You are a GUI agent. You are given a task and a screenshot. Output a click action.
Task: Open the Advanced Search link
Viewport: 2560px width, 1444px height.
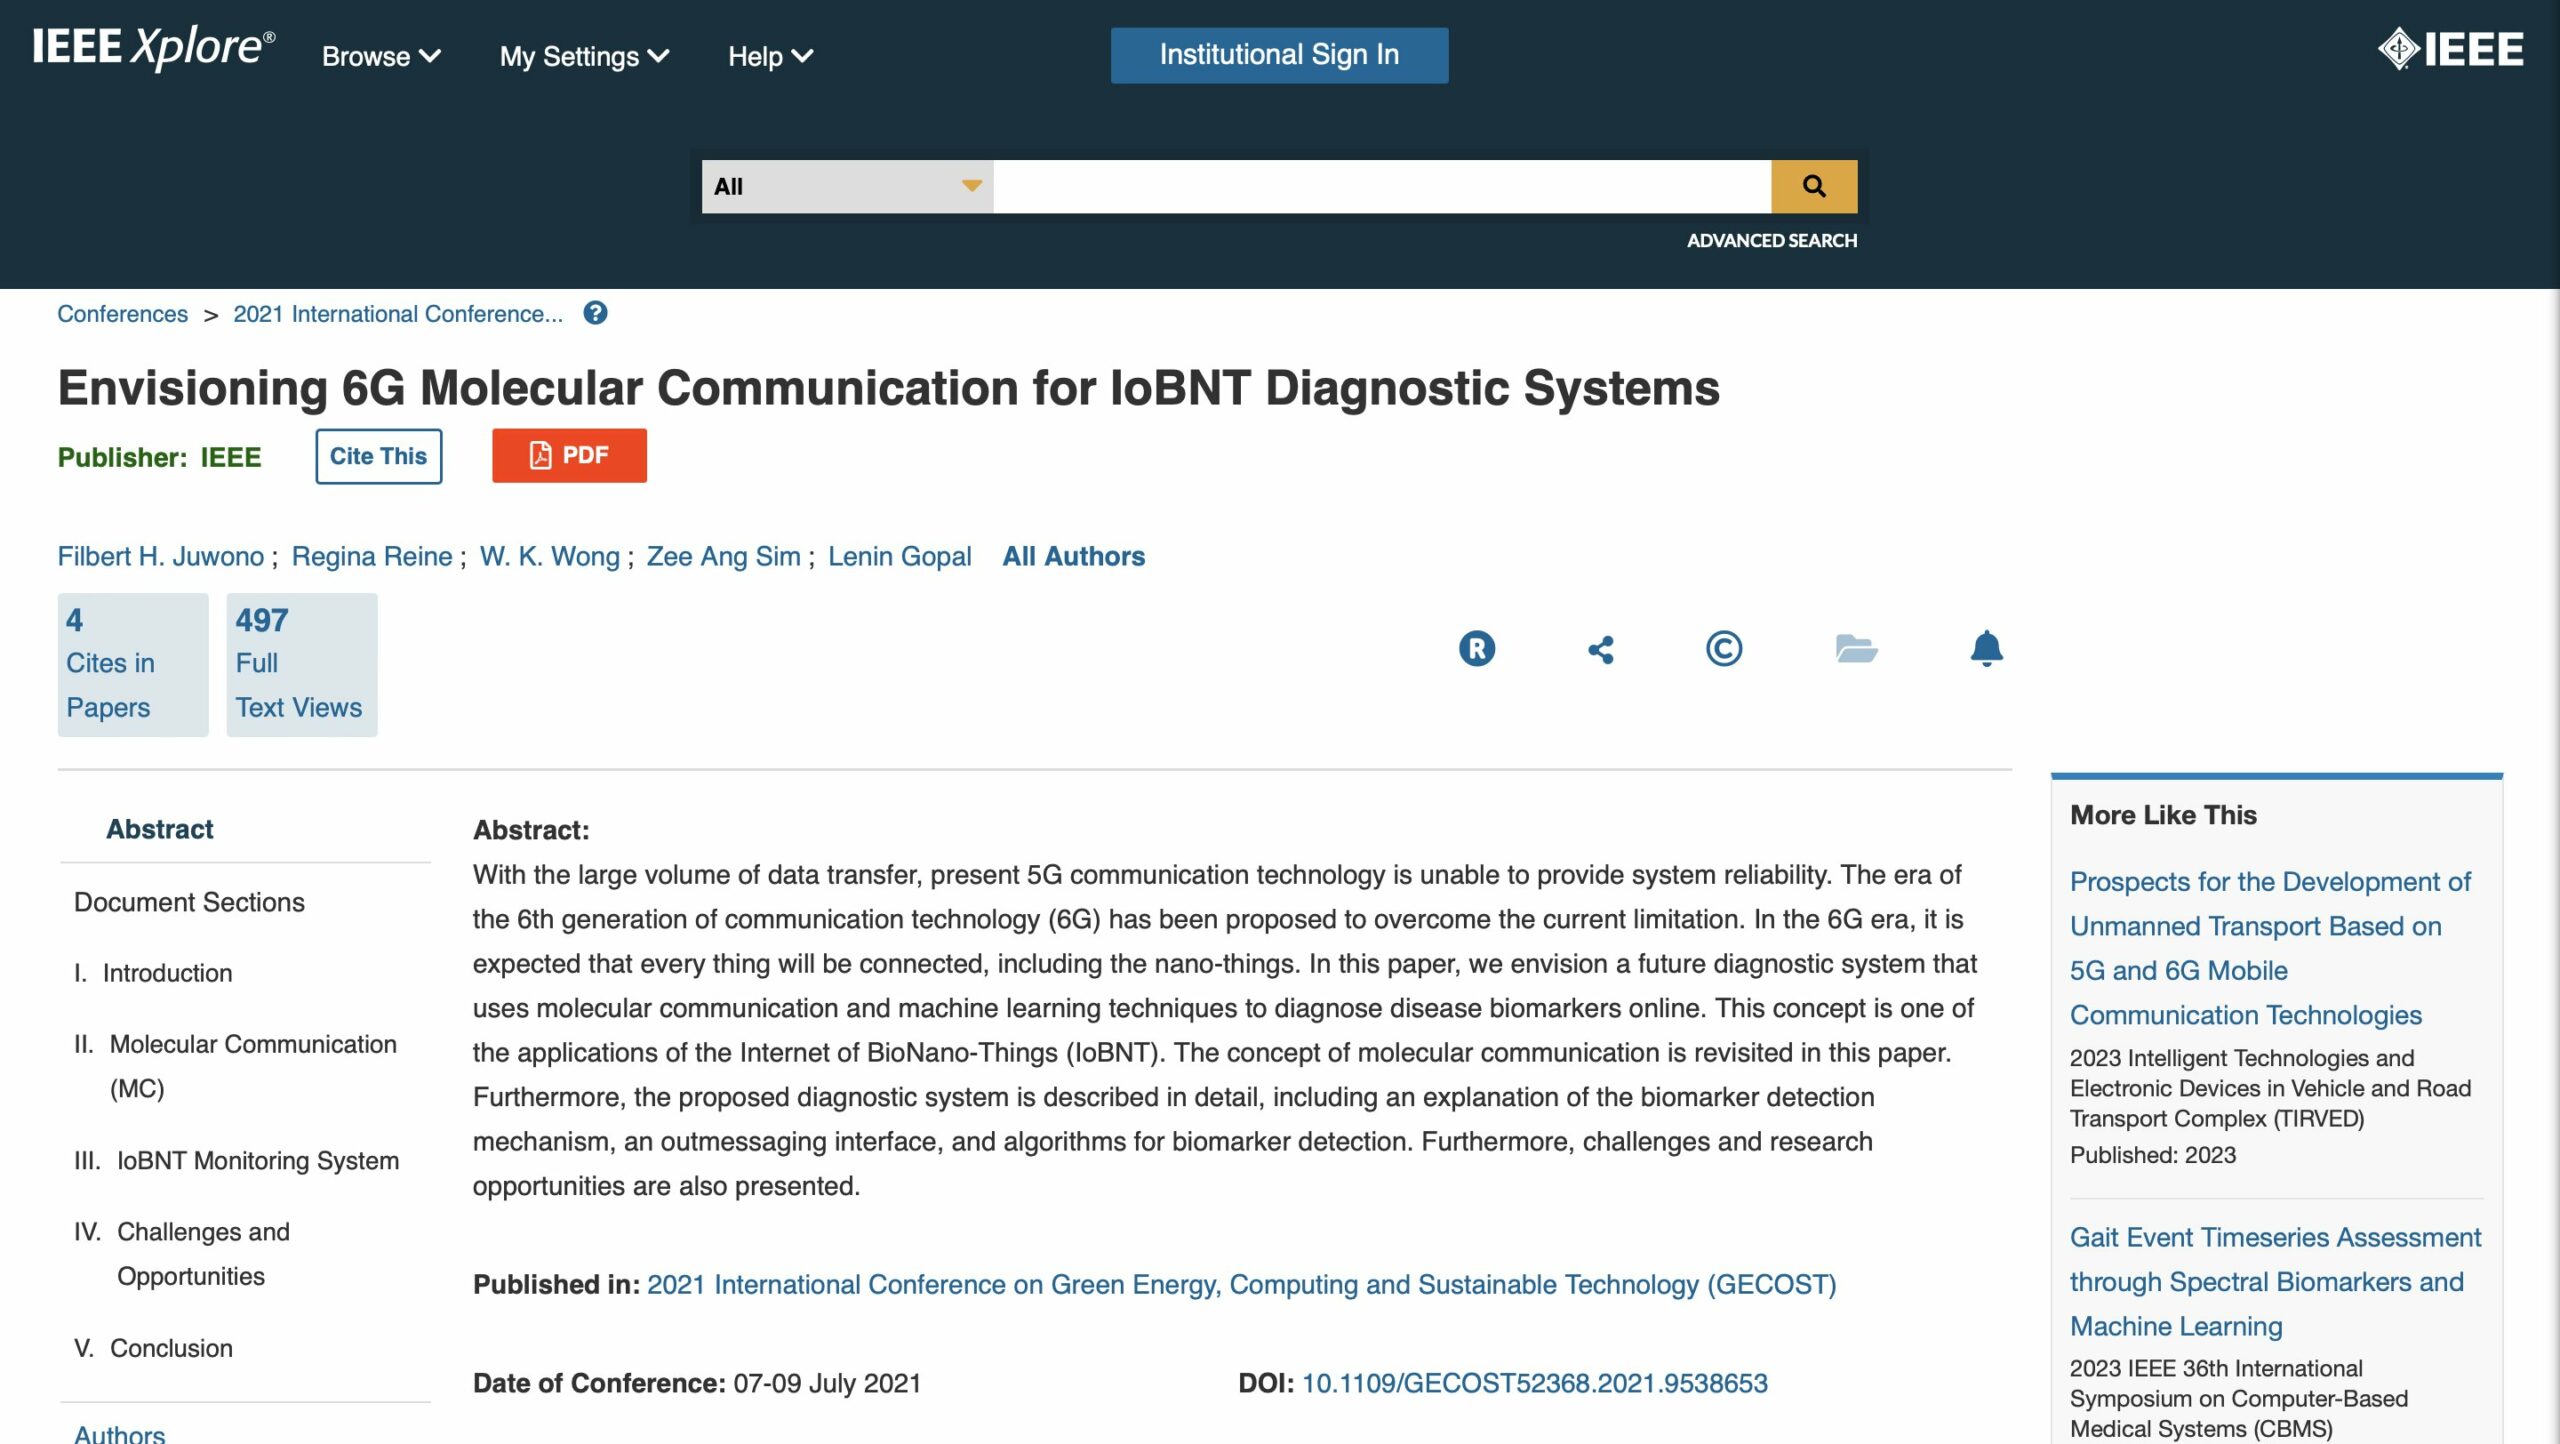point(1771,241)
